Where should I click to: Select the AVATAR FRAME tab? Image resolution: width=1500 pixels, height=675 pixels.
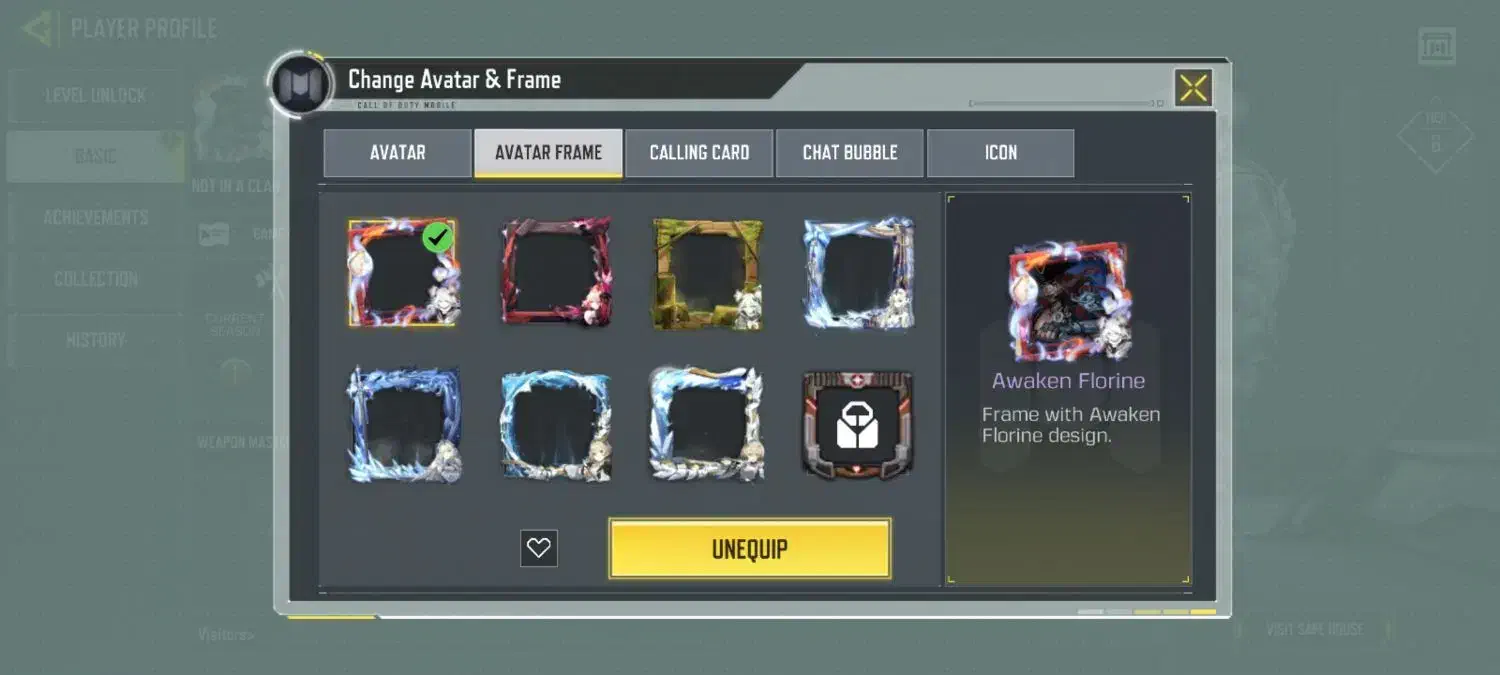[x=548, y=153]
